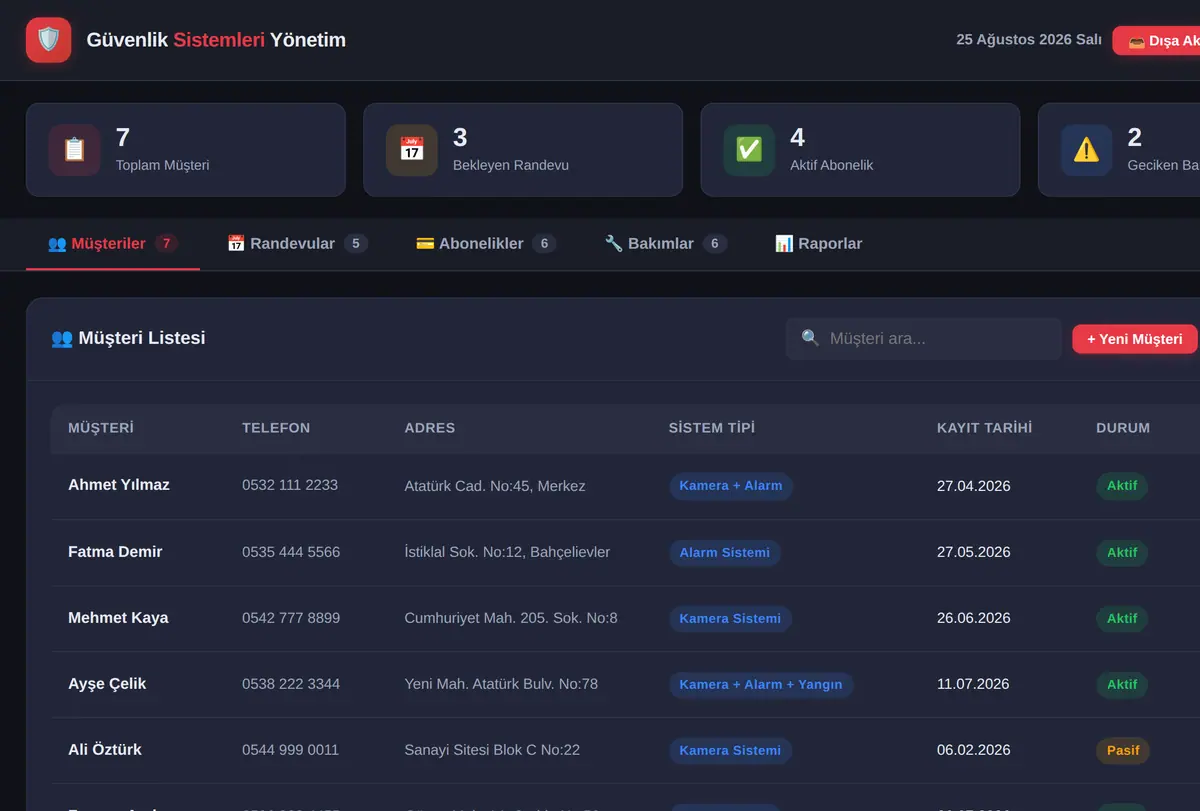Click address Sanayi Sitesi Blok C No:22
The image size is (1200, 811).
tap(492, 750)
